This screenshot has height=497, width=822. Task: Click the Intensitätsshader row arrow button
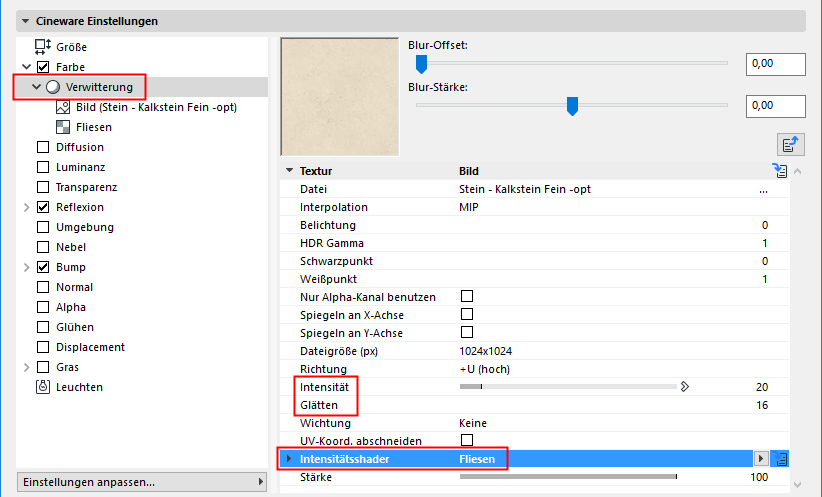click(x=761, y=459)
